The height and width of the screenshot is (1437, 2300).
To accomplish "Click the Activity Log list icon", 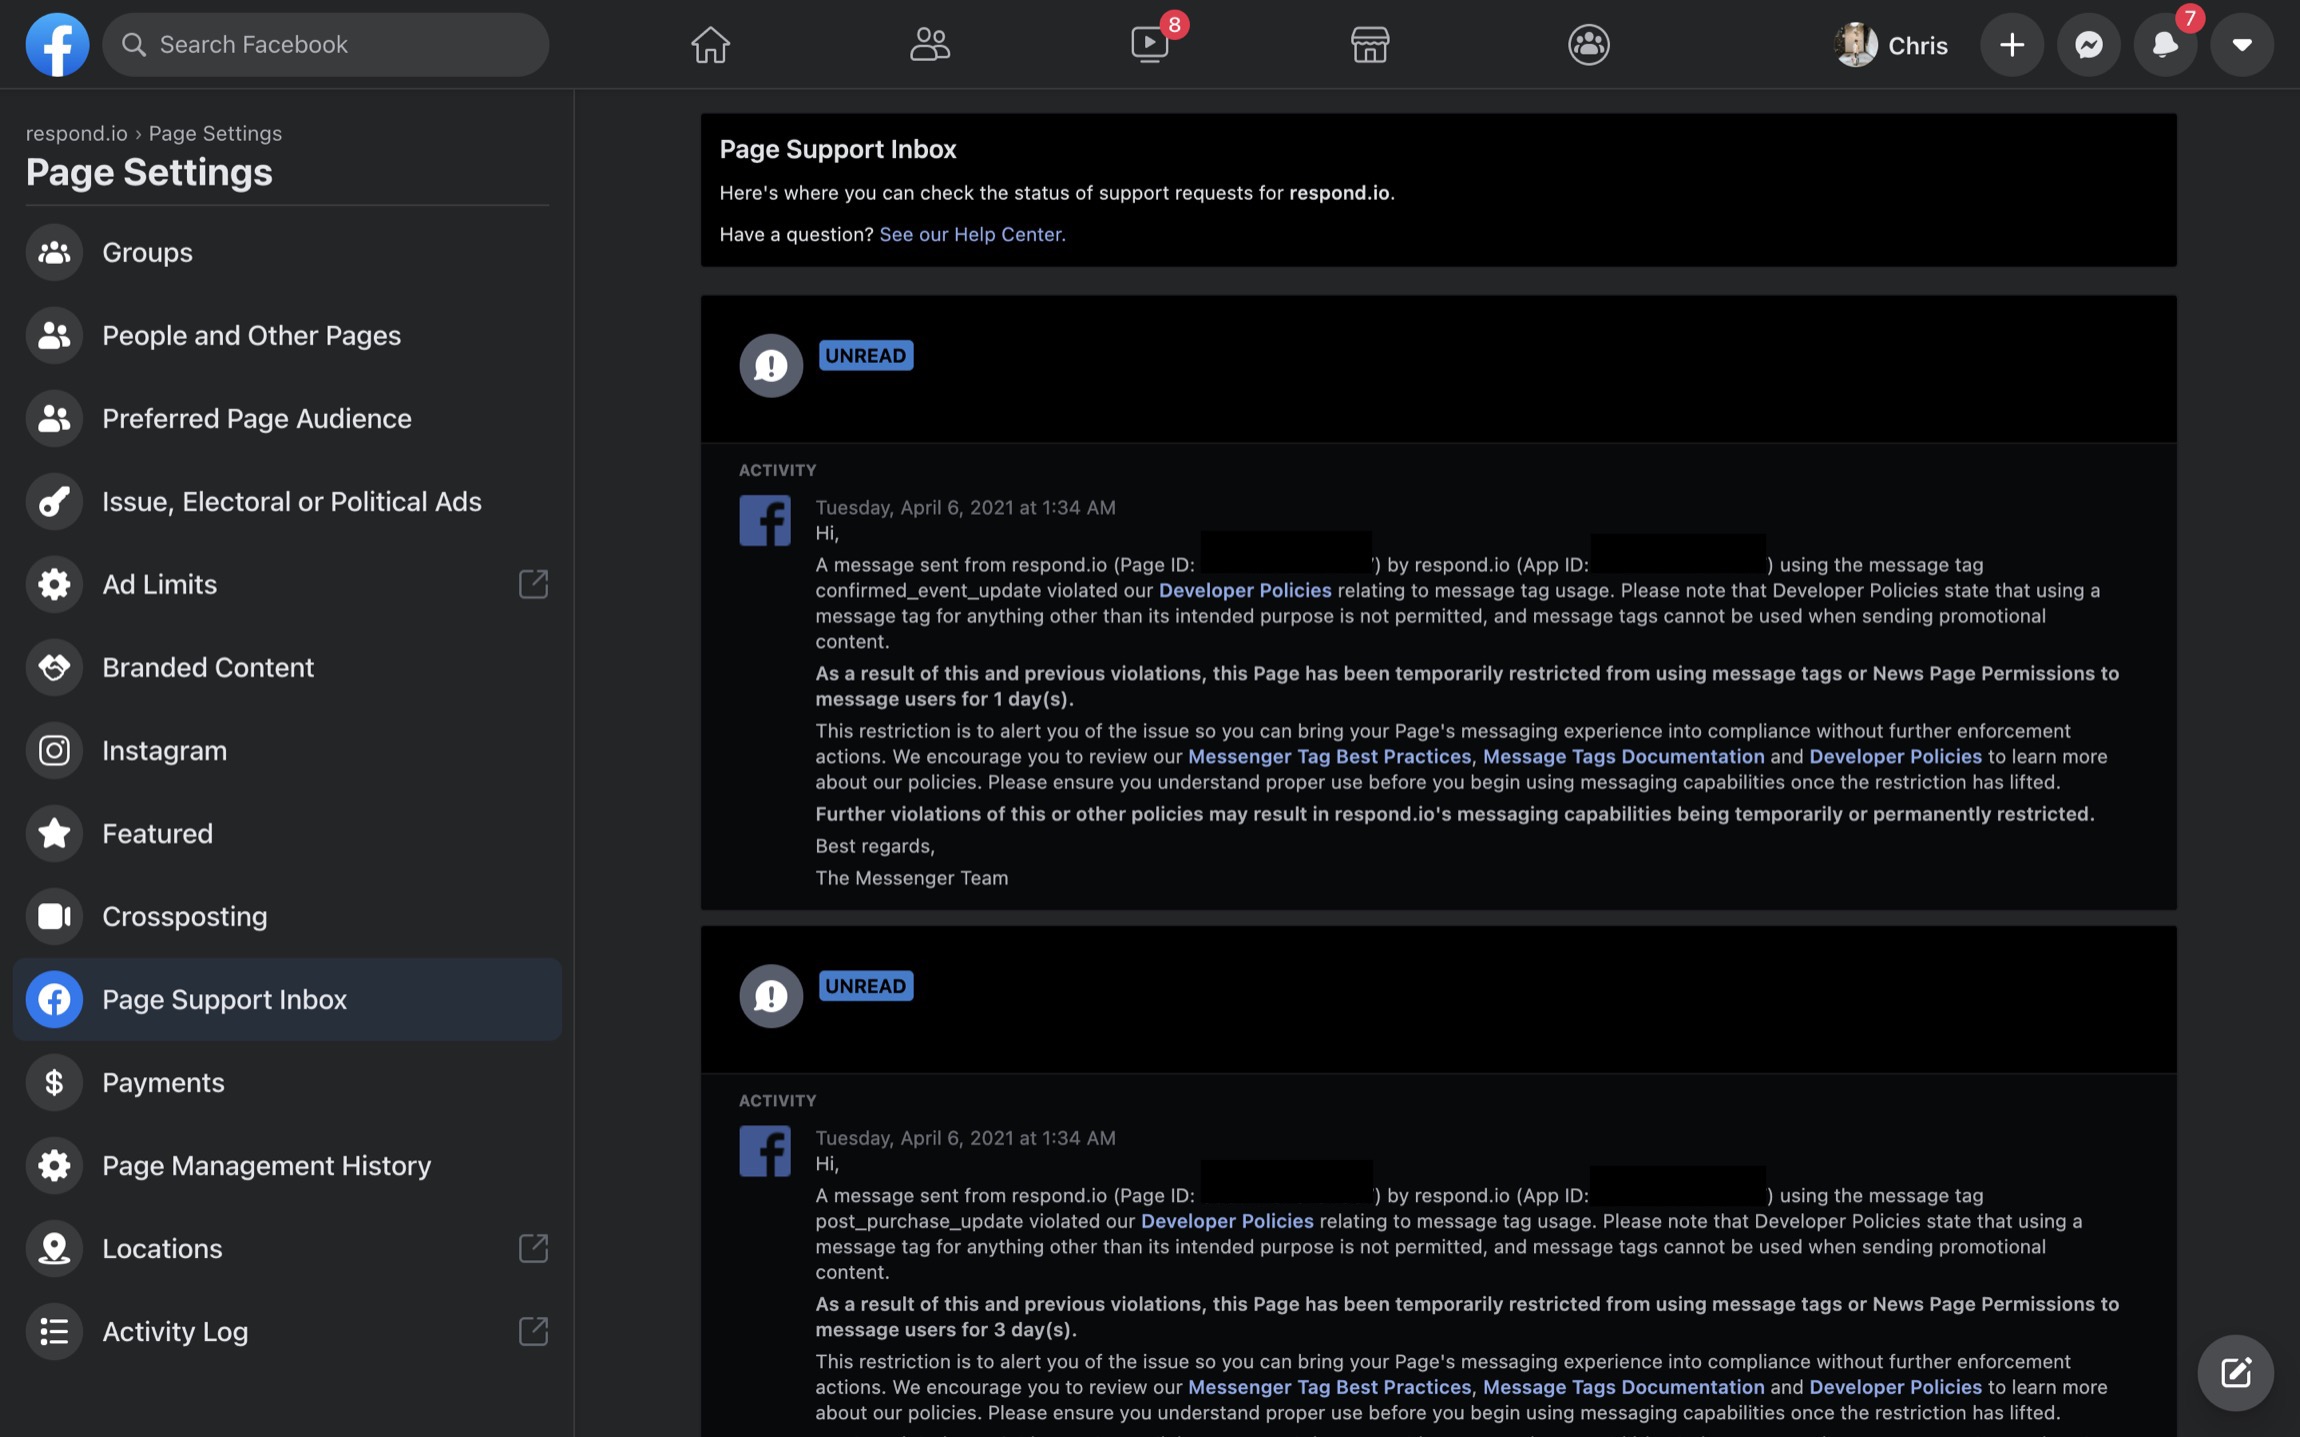I will [x=54, y=1331].
